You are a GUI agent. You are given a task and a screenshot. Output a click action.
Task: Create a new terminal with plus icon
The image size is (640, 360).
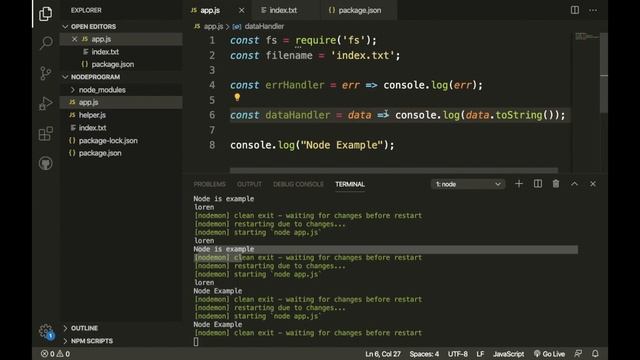click(x=519, y=184)
